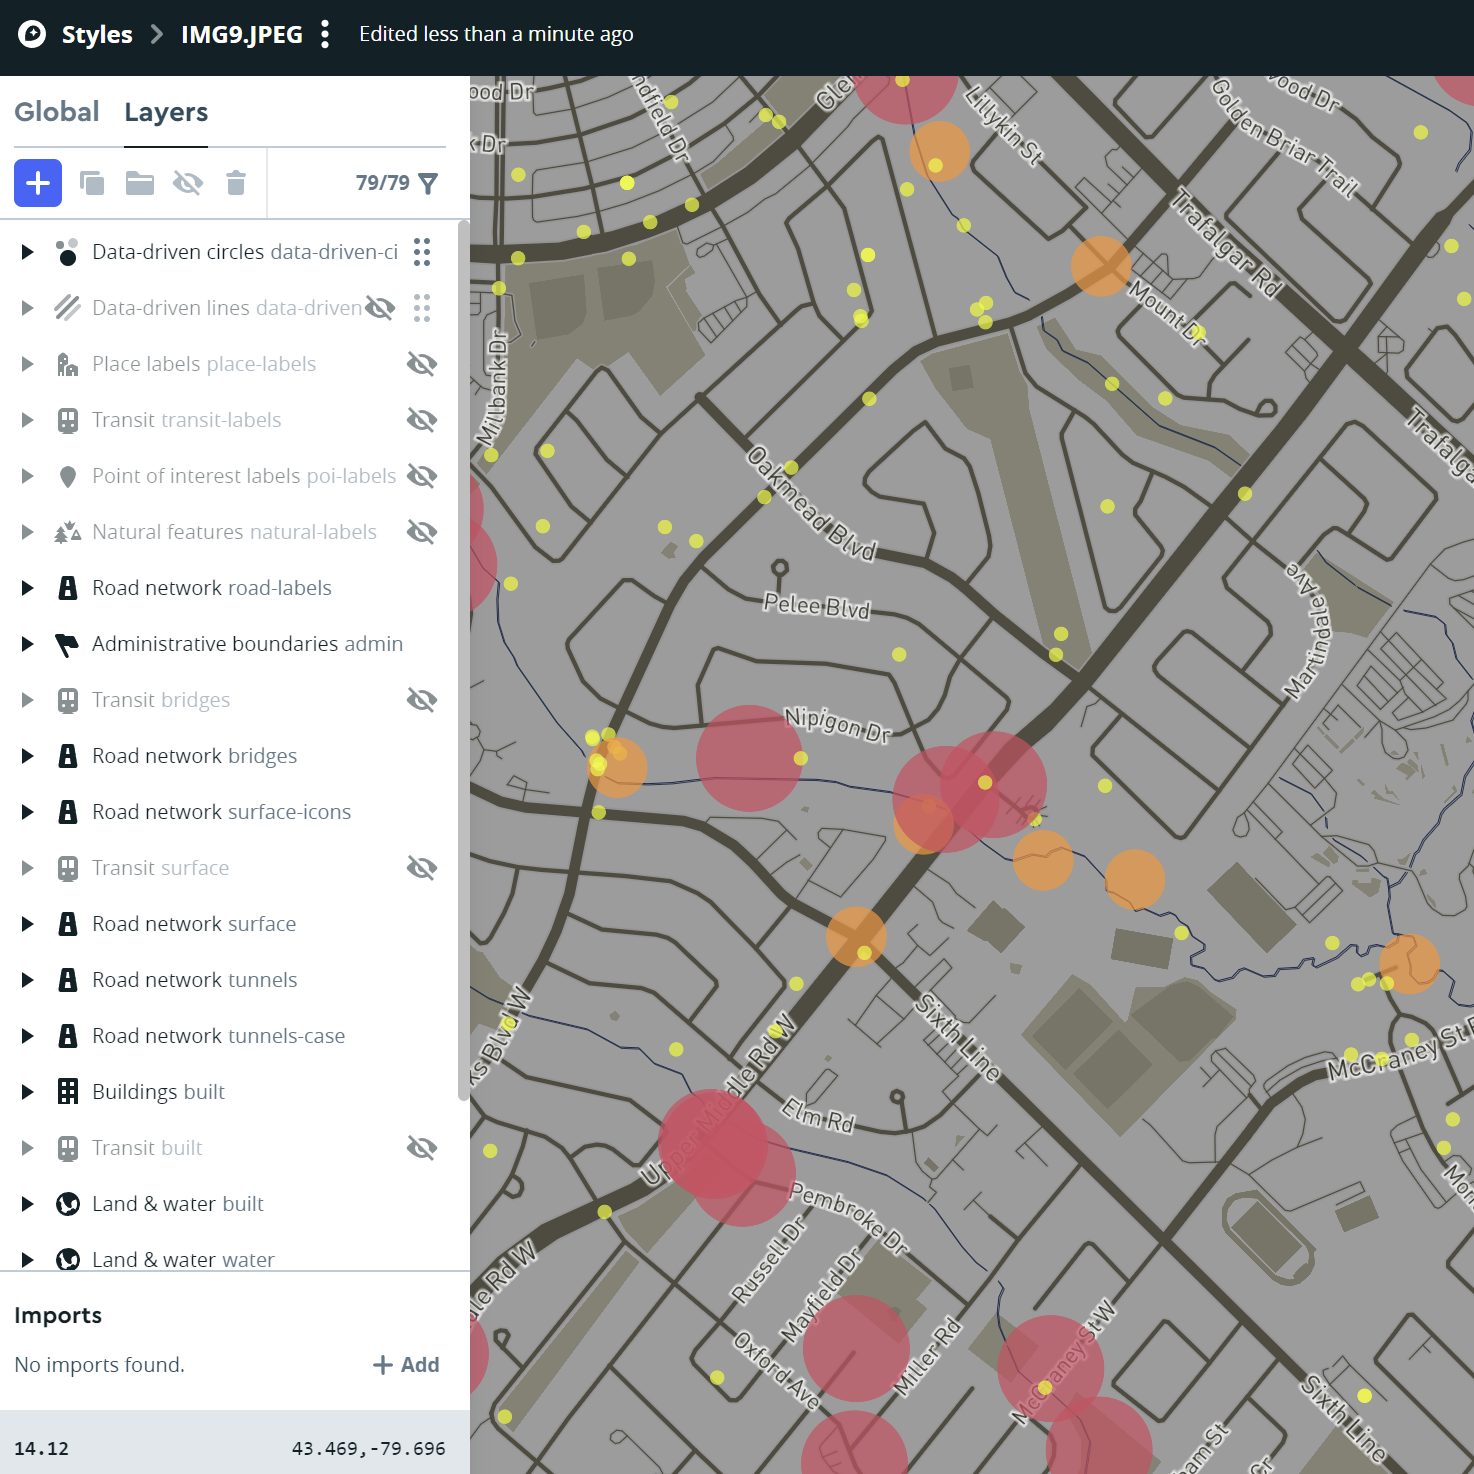Click the delete layer trash icon
This screenshot has width=1474, height=1474.
tap(236, 183)
